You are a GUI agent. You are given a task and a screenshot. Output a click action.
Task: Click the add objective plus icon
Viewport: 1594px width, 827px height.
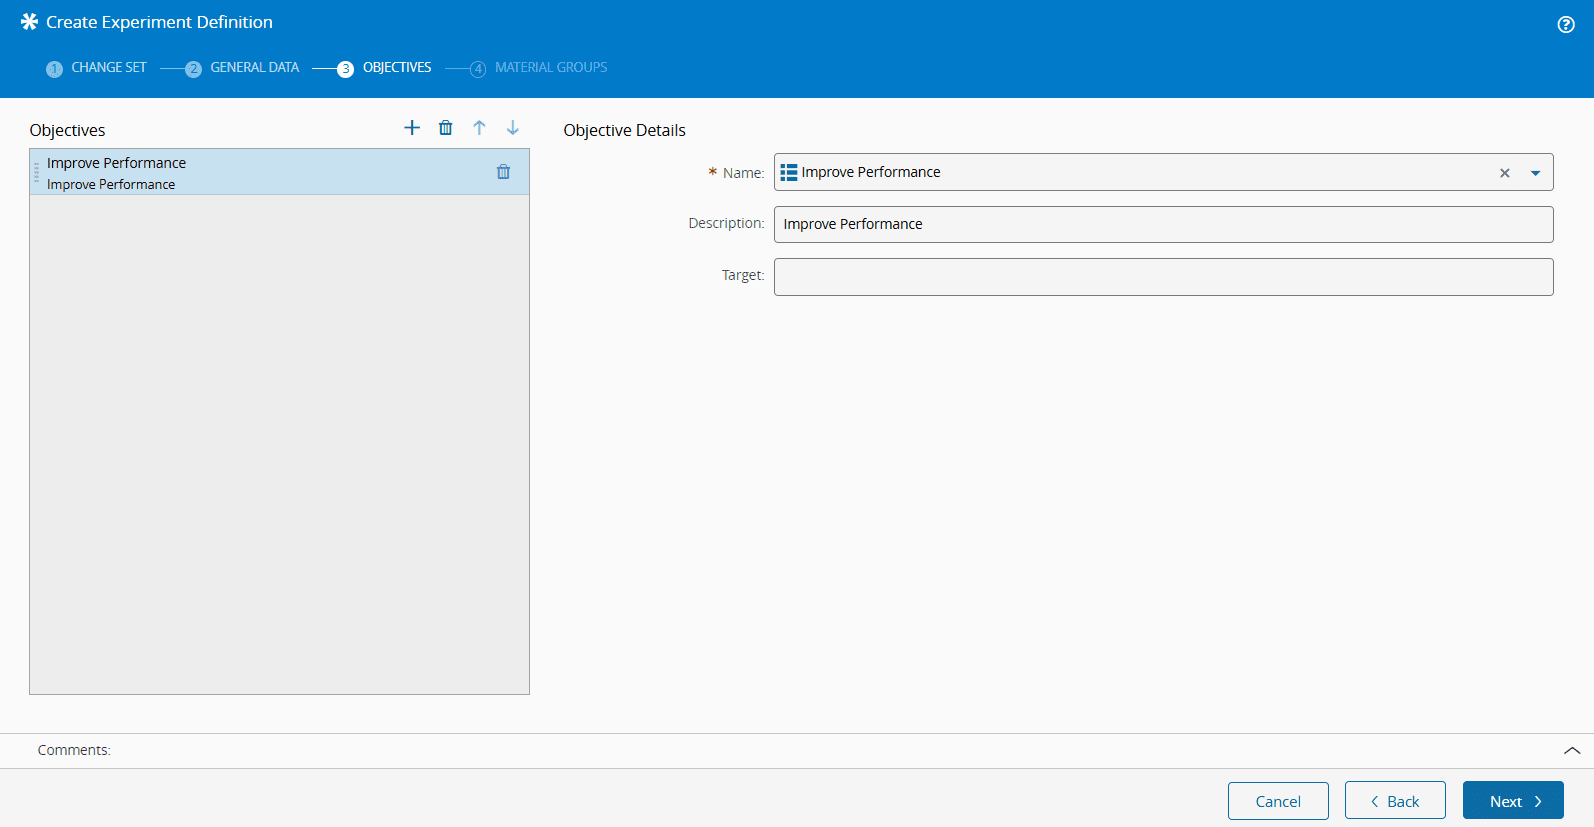click(412, 128)
